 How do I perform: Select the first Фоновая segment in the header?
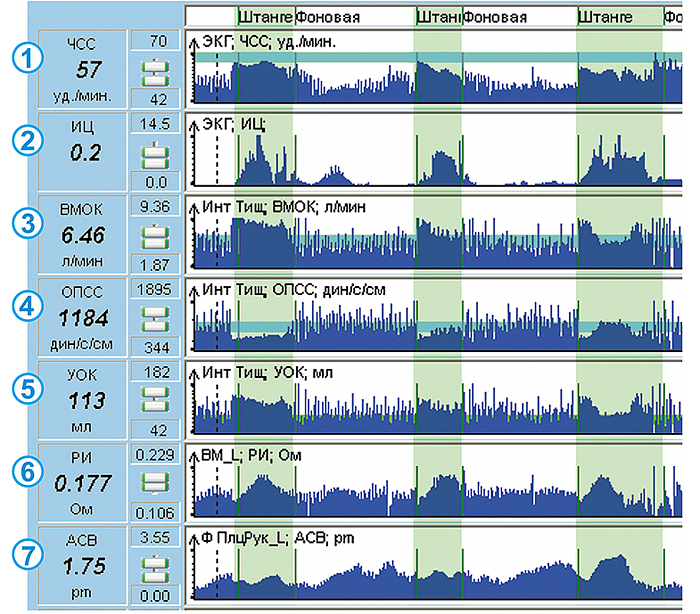tap(354, 17)
